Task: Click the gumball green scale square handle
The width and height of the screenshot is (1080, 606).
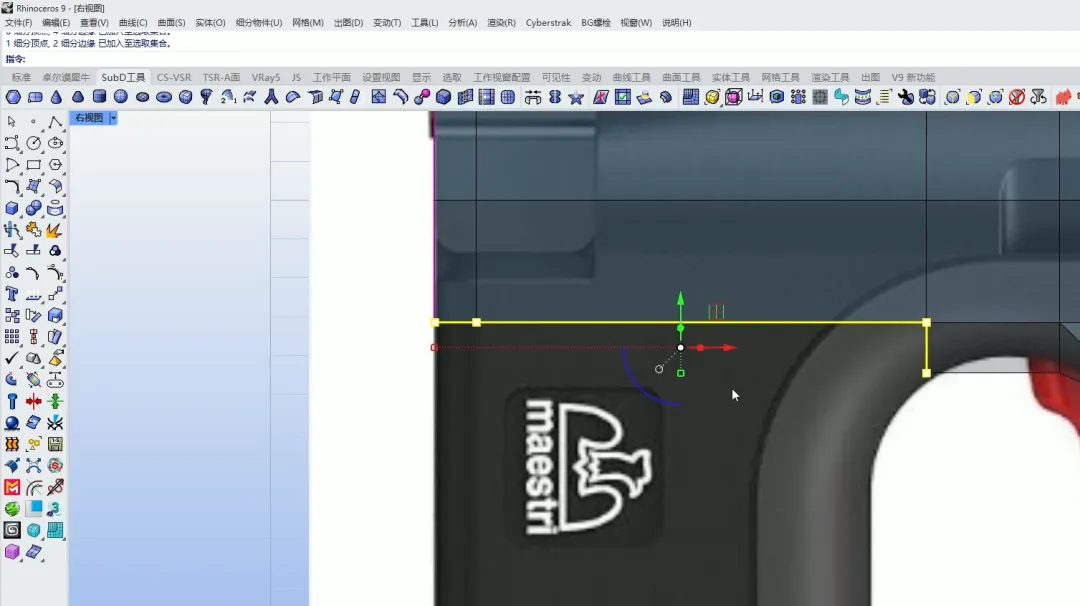Action: point(681,373)
